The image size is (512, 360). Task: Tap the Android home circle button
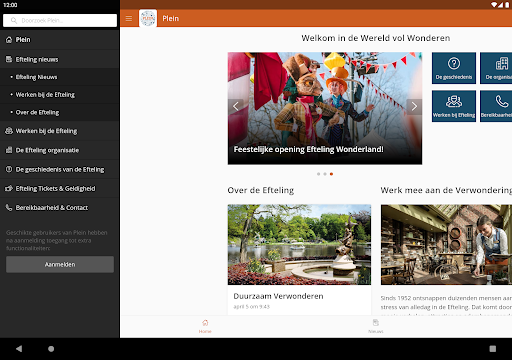click(x=51, y=349)
